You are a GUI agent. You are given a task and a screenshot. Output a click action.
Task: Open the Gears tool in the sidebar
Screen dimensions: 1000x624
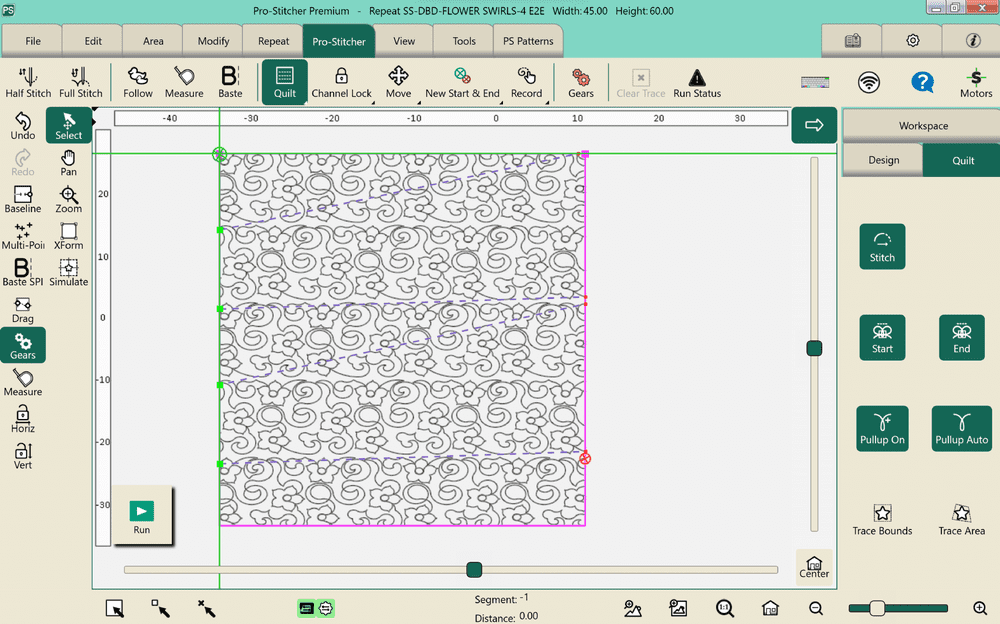coord(22,345)
